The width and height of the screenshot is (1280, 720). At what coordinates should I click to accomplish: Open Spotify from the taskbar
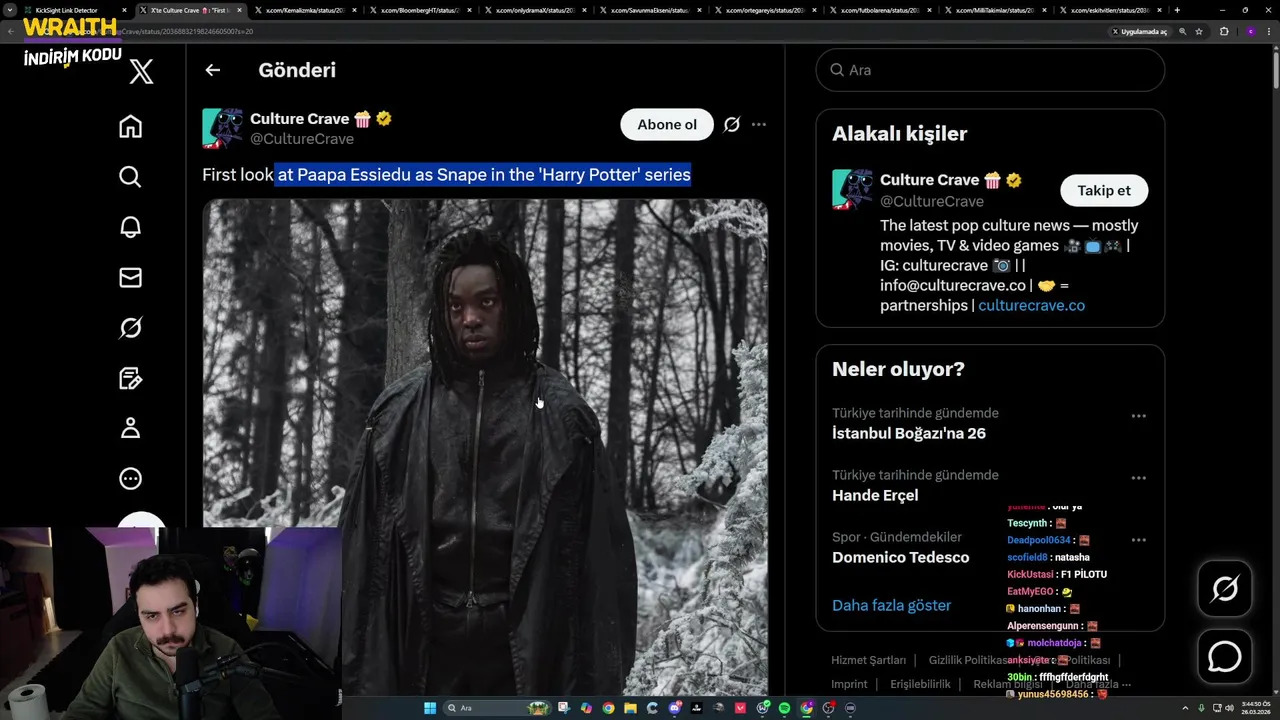[x=785, y=708]
